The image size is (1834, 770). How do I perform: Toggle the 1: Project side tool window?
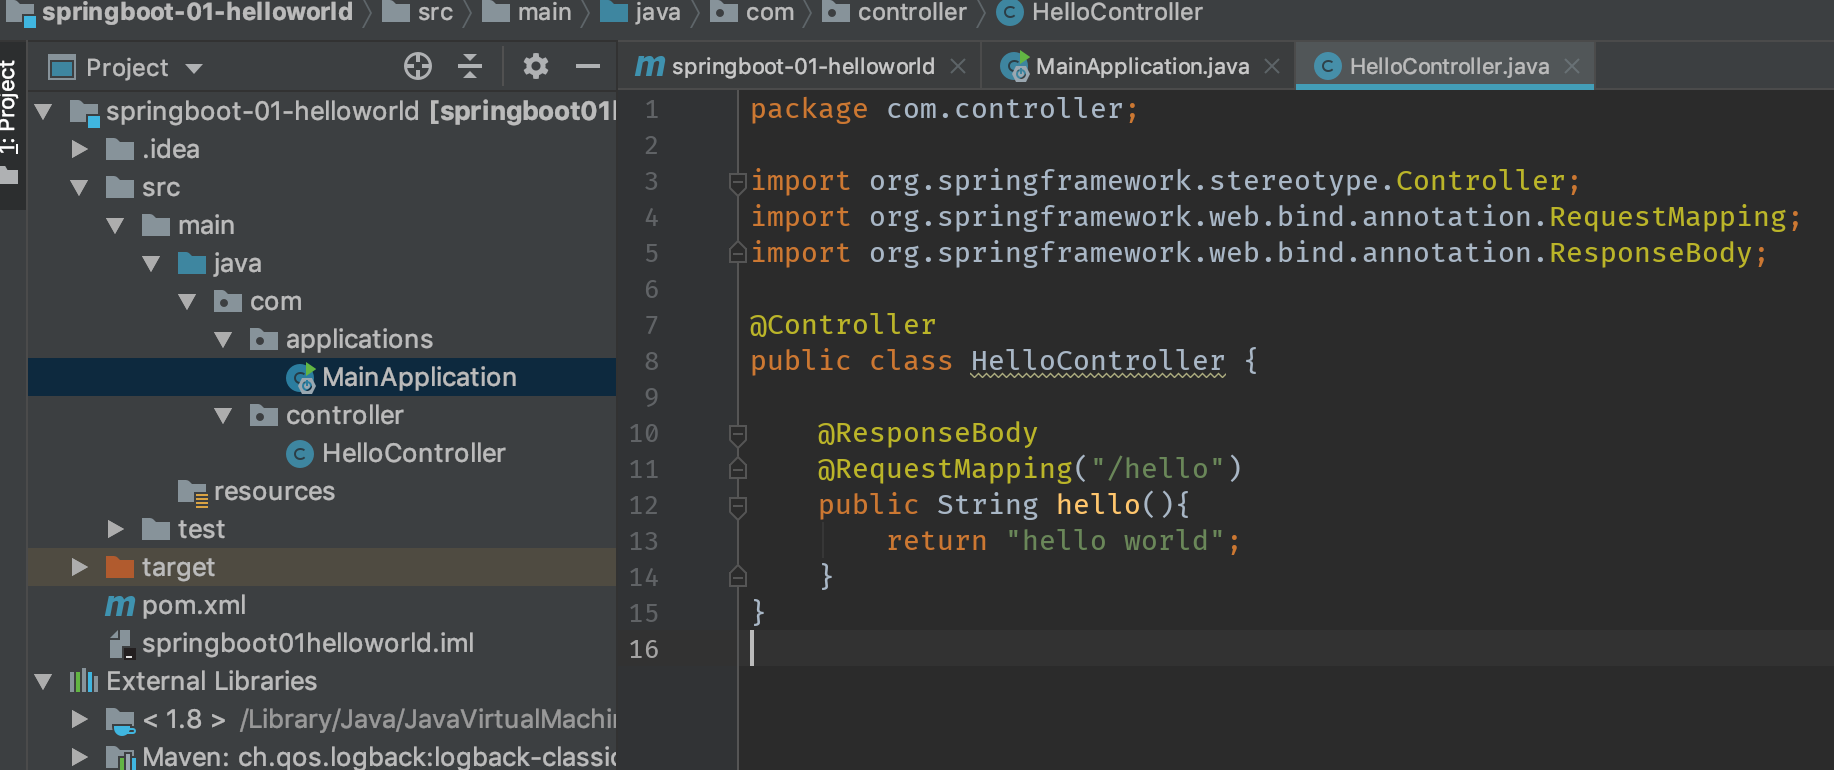[x=10, y=122]
